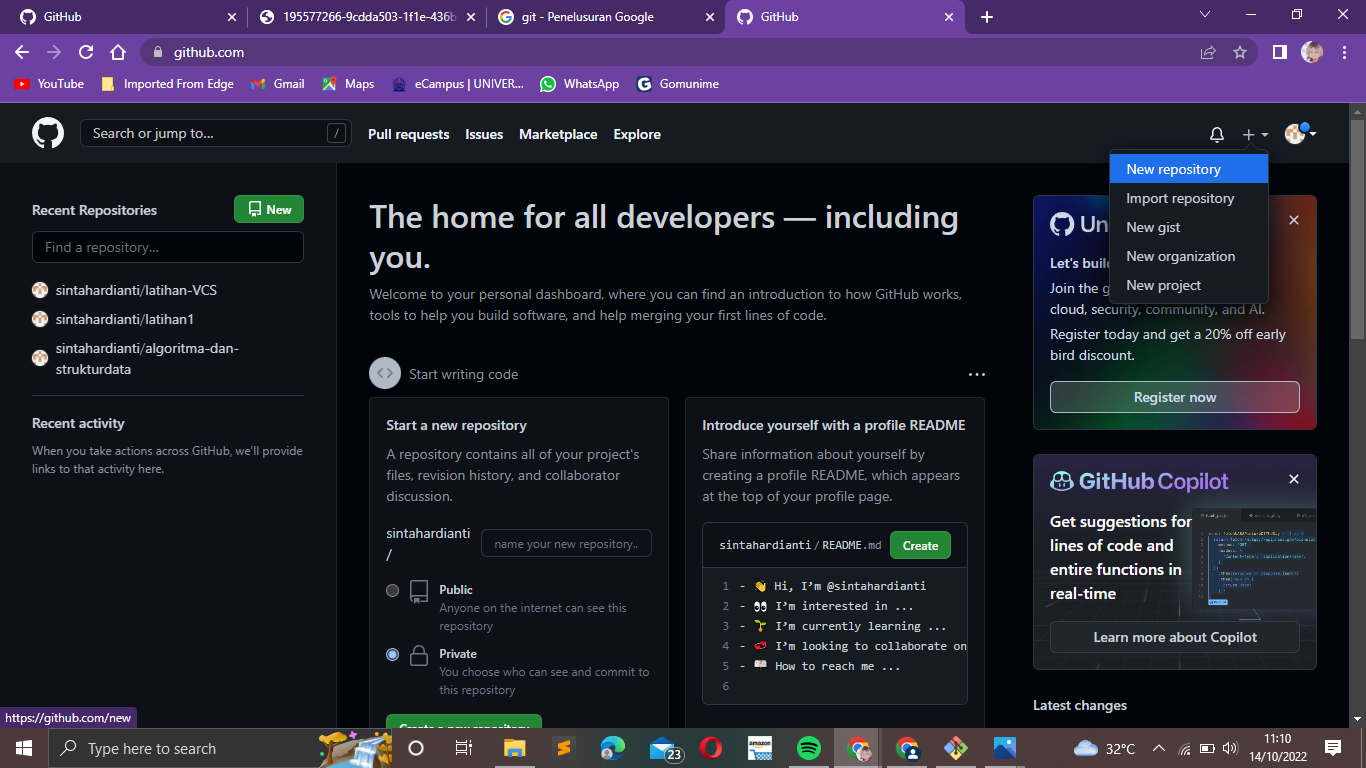Select the sintahardianti/latihan-VCS repository icon
The height and width of the screenshot is (768, 1366).
tap(40, 290)
